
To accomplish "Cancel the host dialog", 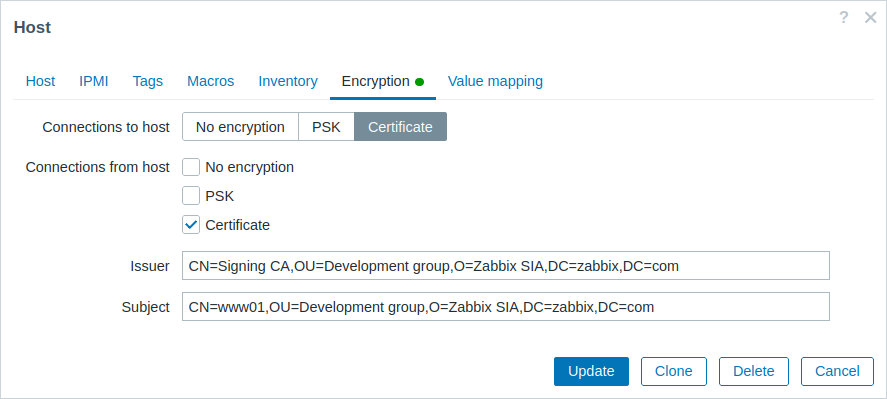I will [837, 371].
